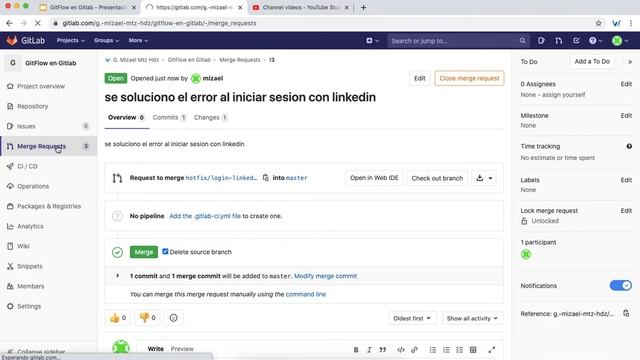Open a new browser tab
This screenshot has height=360, width=640.
pyautogui.click(x=363, y=7)
